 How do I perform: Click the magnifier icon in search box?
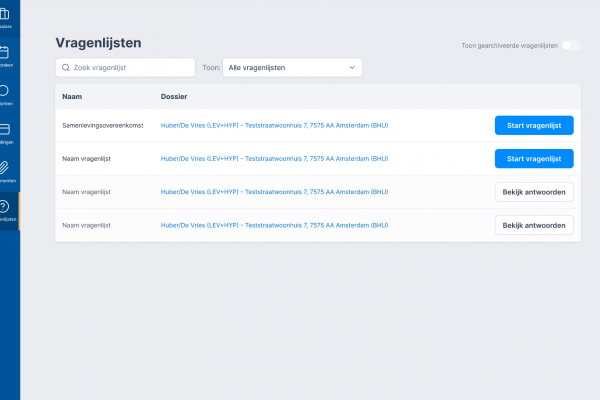tap(66, 67)
